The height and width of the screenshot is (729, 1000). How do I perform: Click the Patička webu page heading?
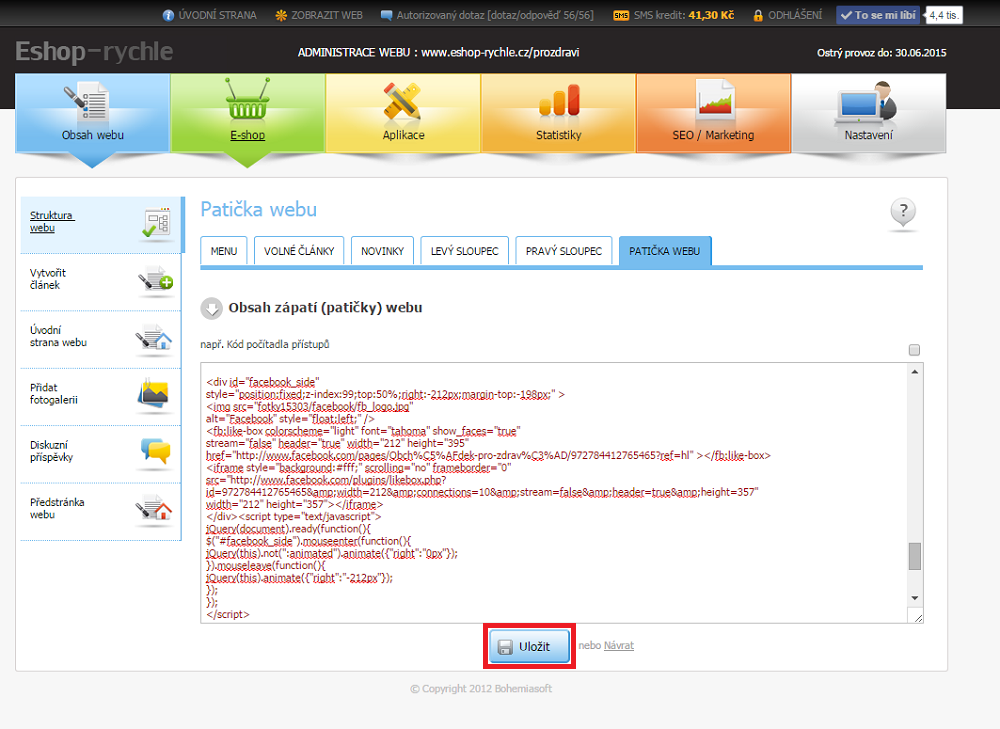(x=258, y=209)
